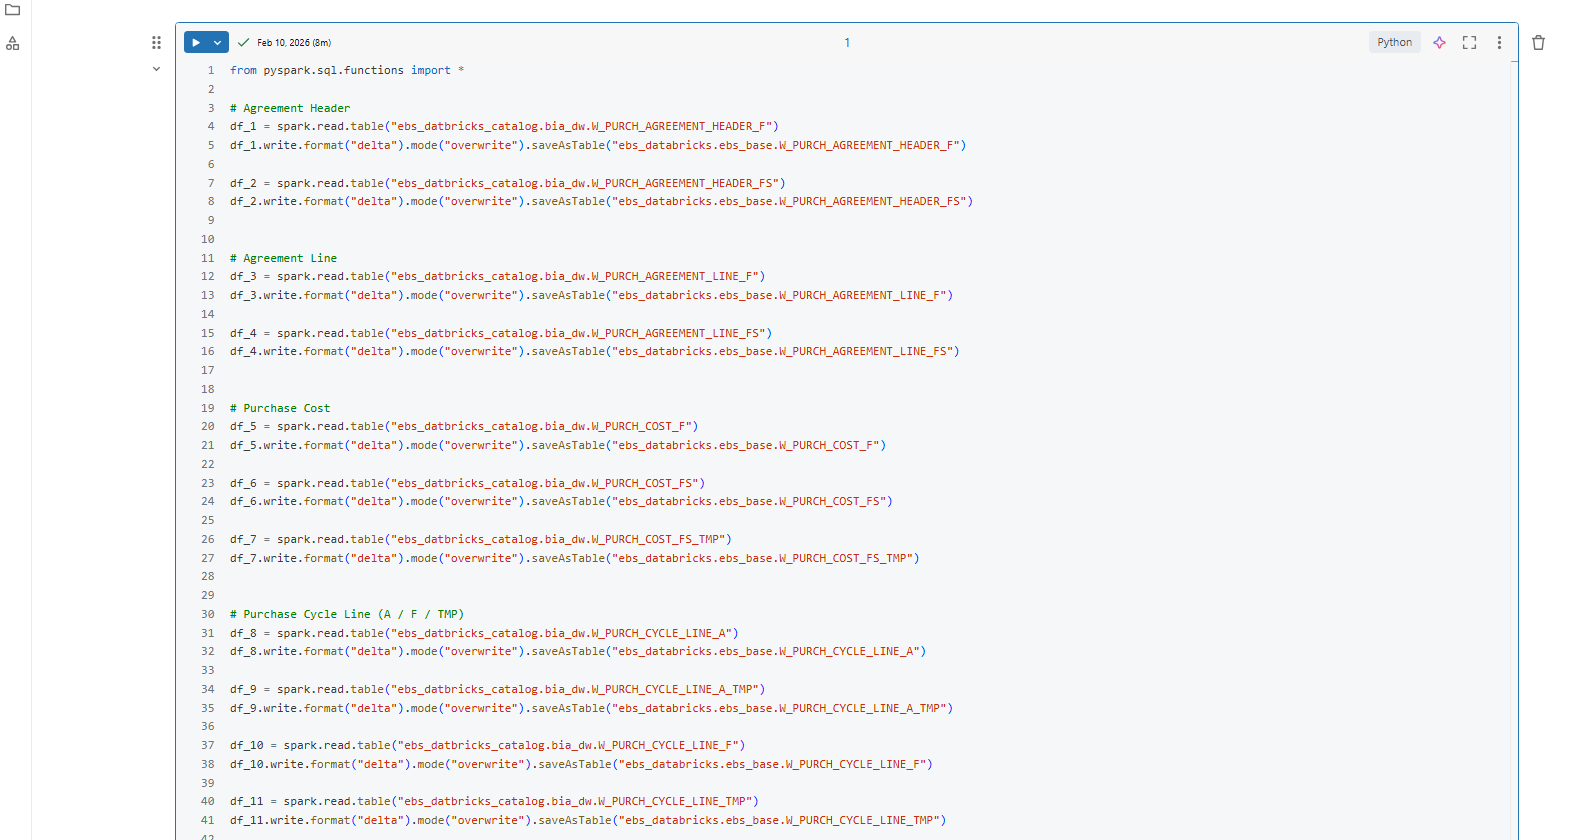Collapse the code cell using chevron
1591x840 pixels.
tap(156, 69)
